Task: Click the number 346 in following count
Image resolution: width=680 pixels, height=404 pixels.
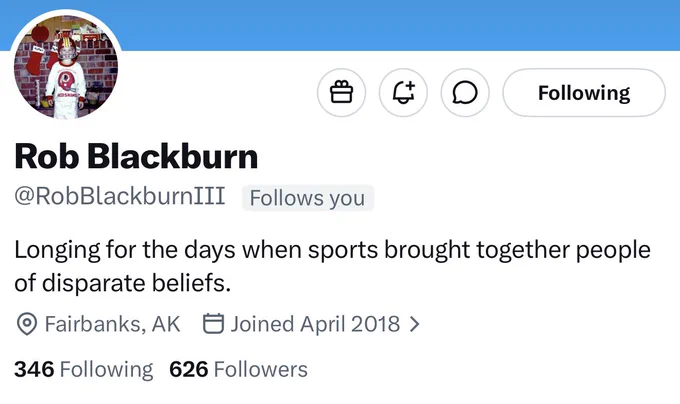Action: [x=34, y=369]
